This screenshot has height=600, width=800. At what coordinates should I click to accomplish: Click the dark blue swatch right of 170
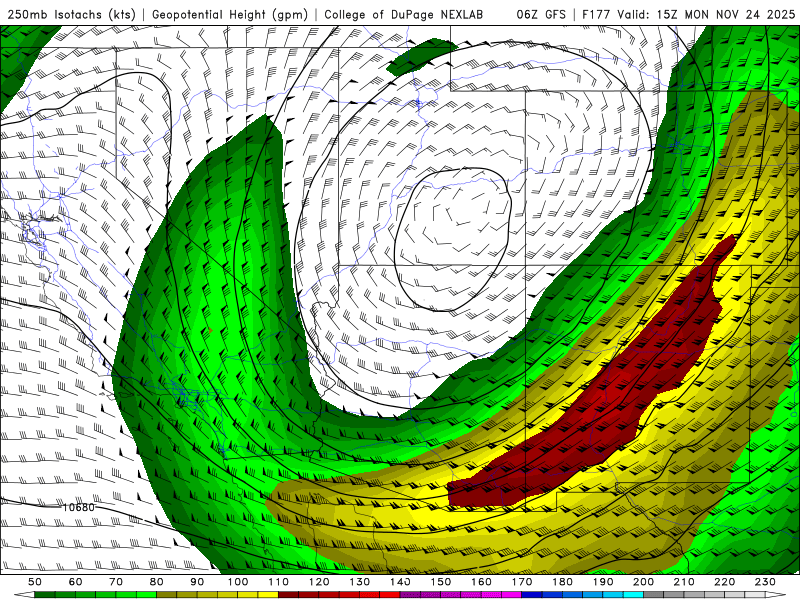tap(532, 595)
